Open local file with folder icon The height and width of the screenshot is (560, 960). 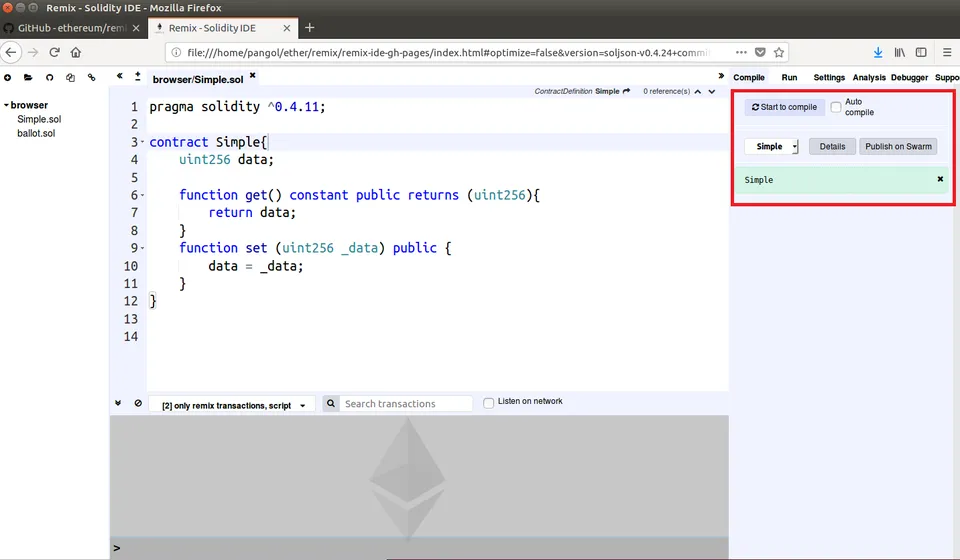(28, 78)
